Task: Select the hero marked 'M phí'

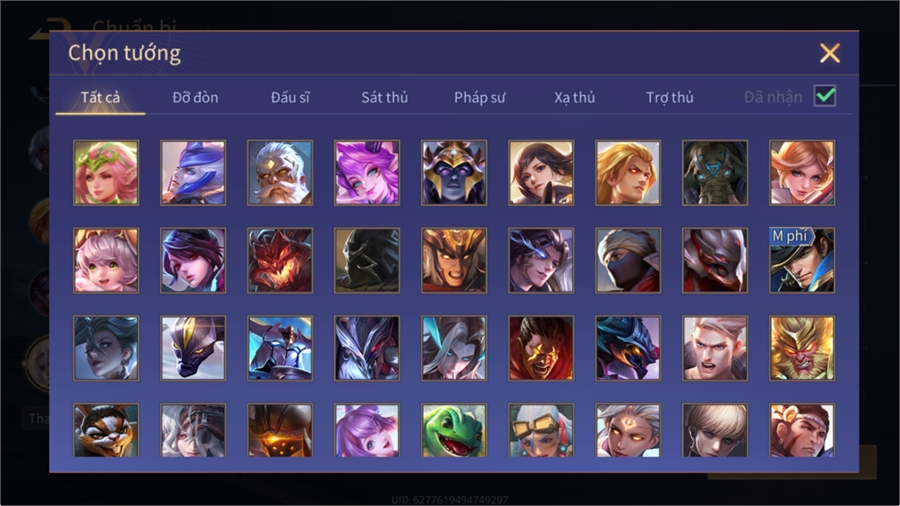Action: (802, 260)
